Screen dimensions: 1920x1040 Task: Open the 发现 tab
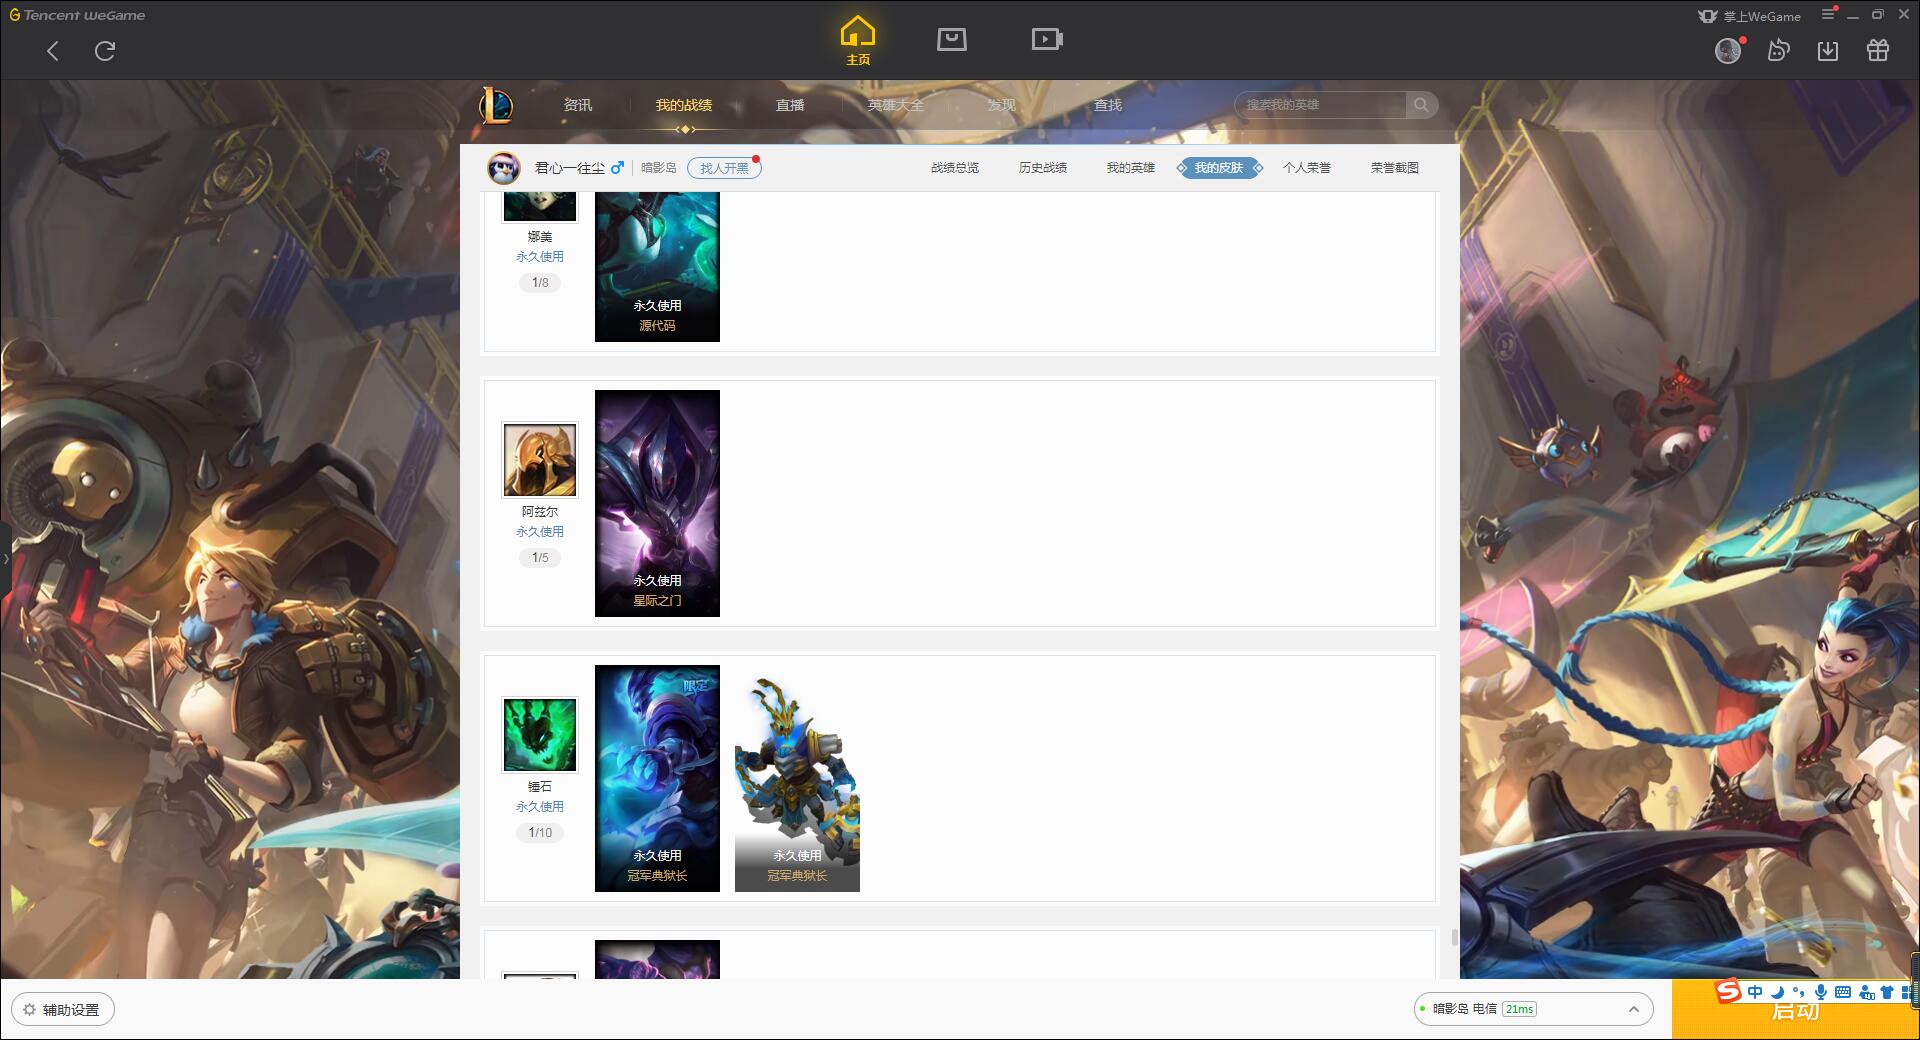click(x=1002, y=105)
